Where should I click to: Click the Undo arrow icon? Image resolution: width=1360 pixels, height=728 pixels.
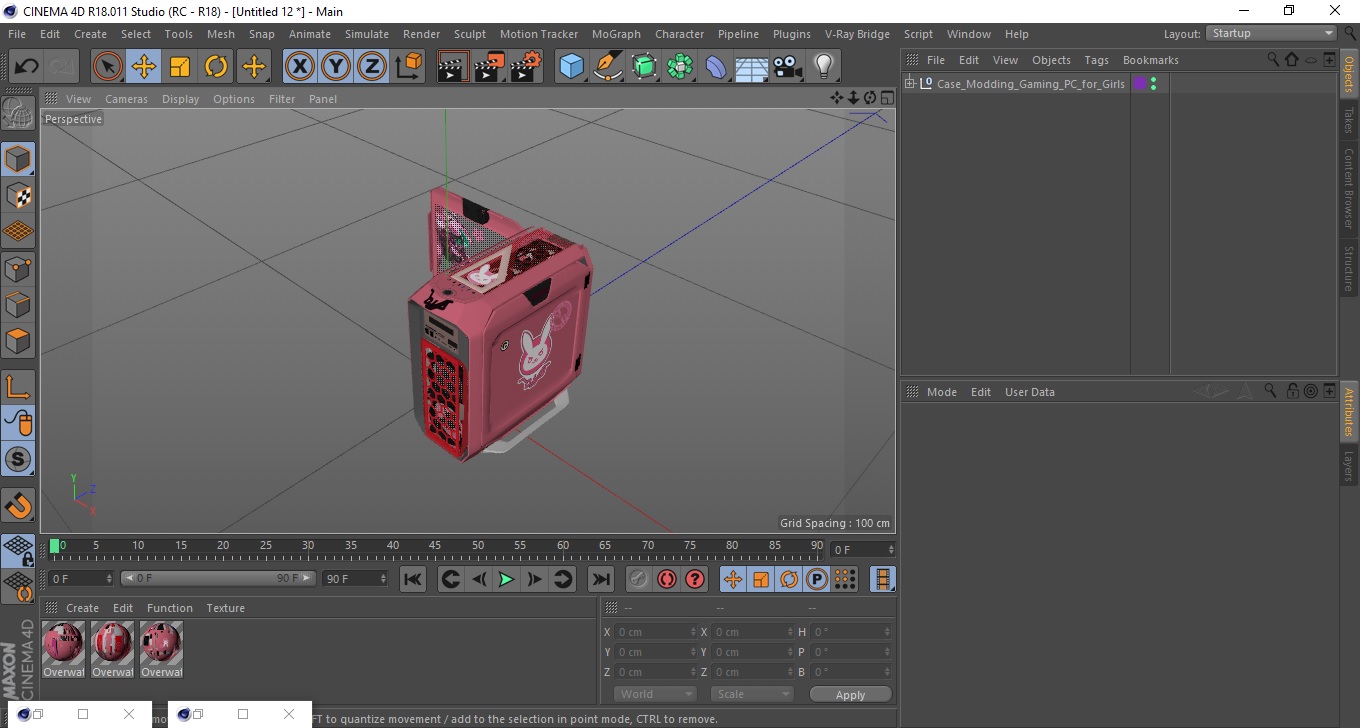tap(26, 67)
